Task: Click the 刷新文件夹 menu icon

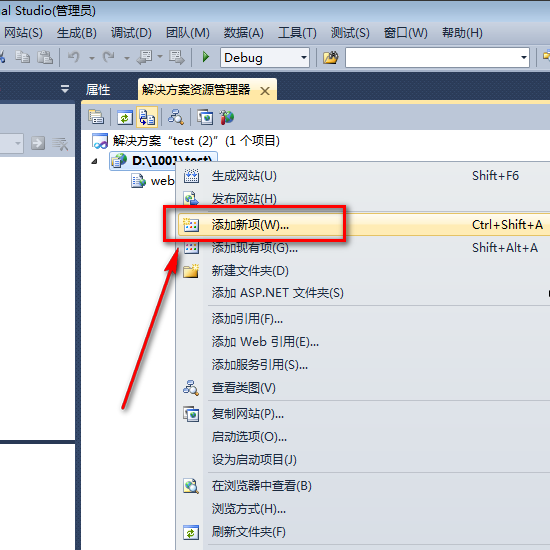Action: [x=191, y=532]
